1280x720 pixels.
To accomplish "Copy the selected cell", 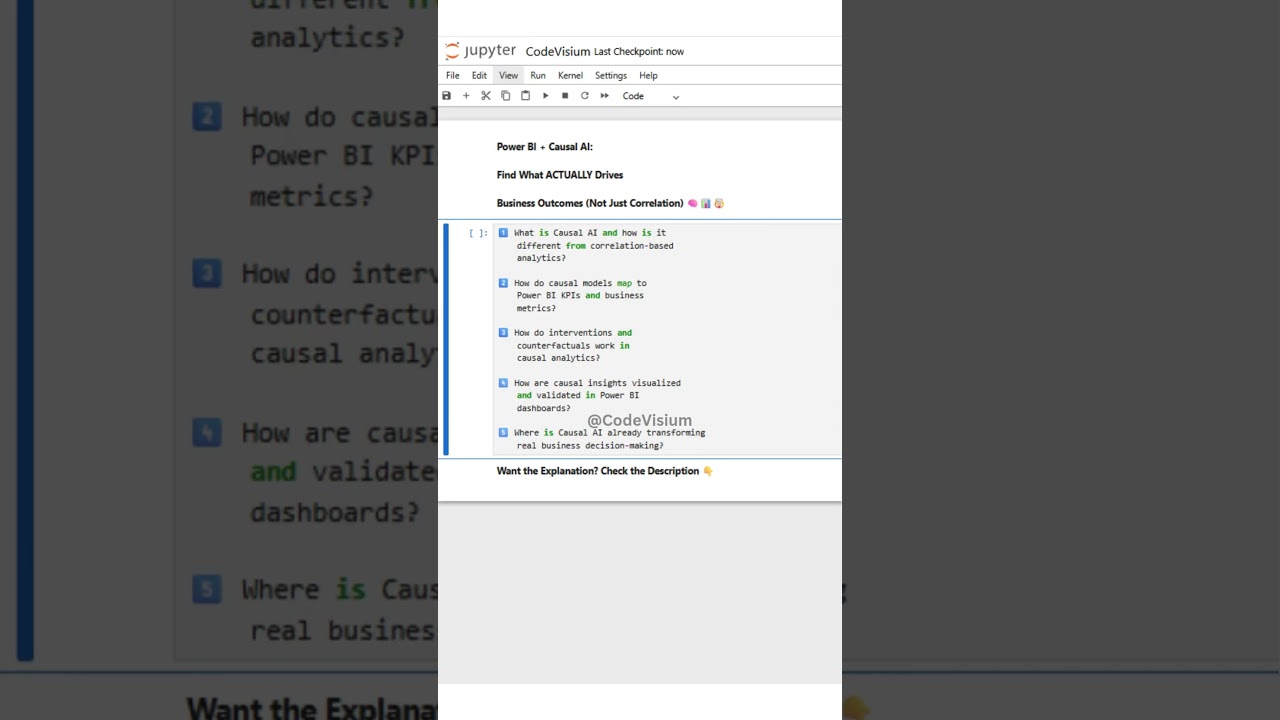I will [x=506, y=96].
